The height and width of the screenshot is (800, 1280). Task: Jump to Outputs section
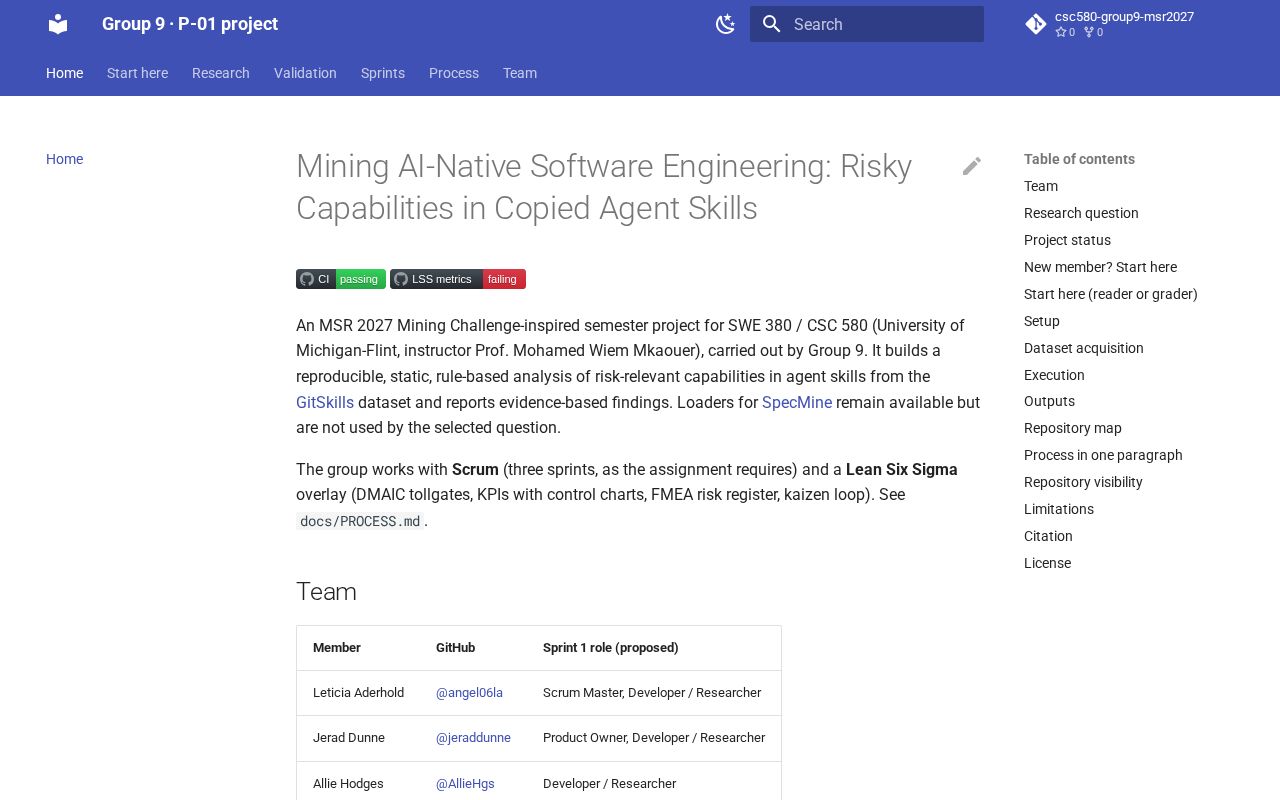pyautogui.click(x=1049, y=401)
